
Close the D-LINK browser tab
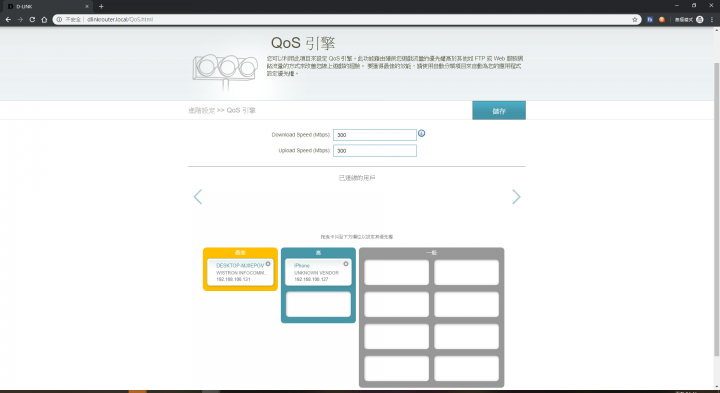(87, 6)
